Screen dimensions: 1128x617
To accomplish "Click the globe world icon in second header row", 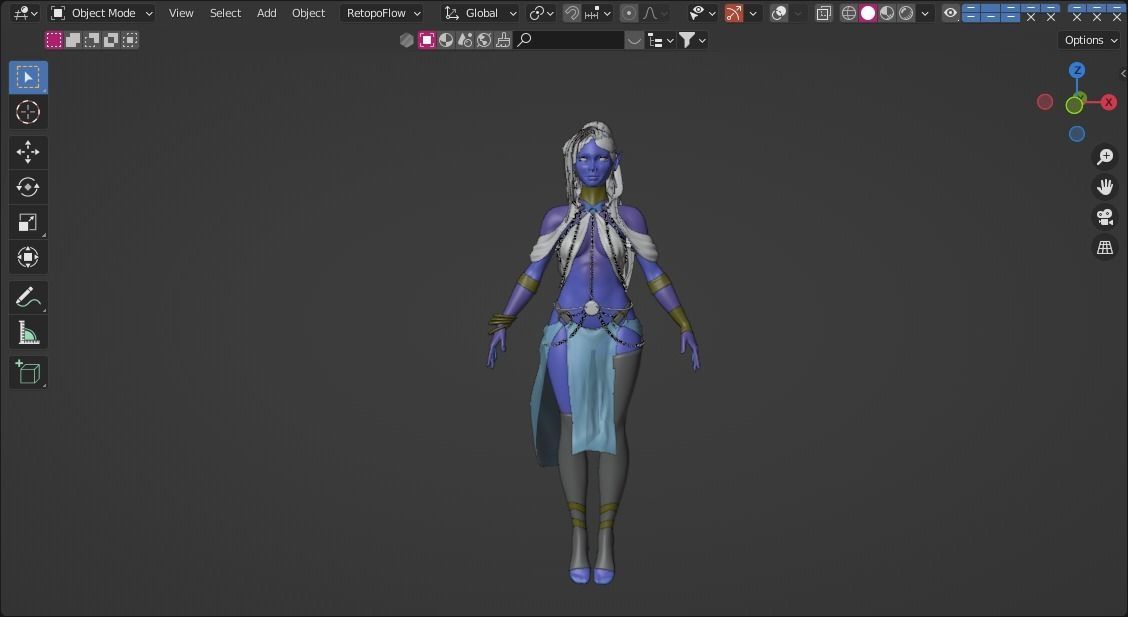I will point(484,40).
